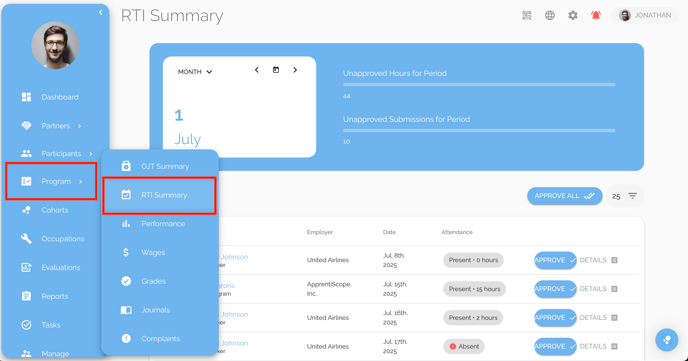Open Journals in the Program submenu
Viewport: 688px width, 361px height.
click(x=160, y=310)
